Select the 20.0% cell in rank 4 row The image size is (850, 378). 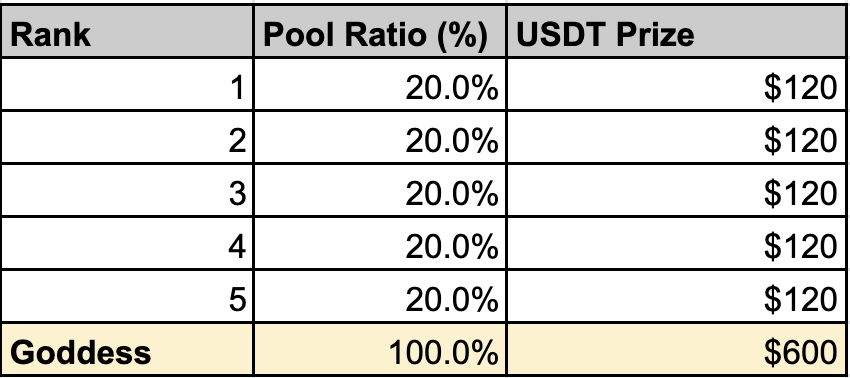pos(379,243)
